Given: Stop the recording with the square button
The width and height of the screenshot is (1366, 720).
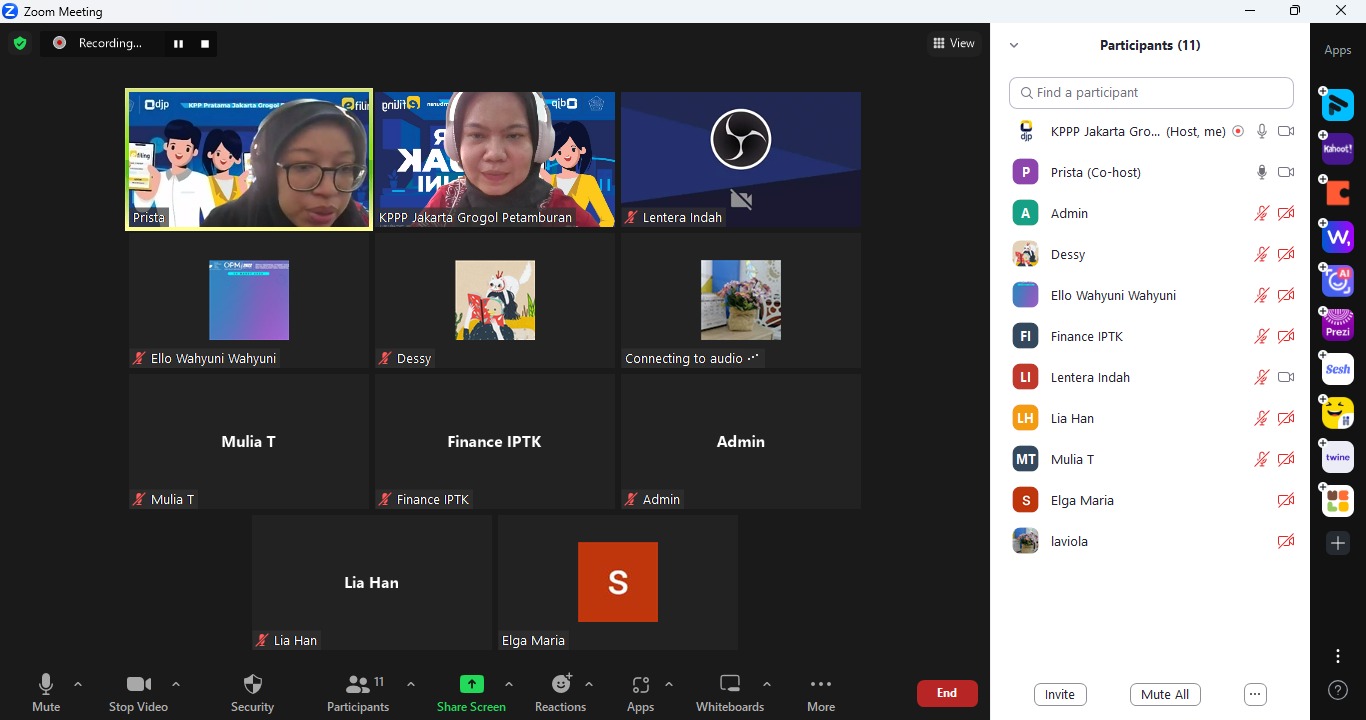Looking at the screenshot, I should click(x=205, y=44).
